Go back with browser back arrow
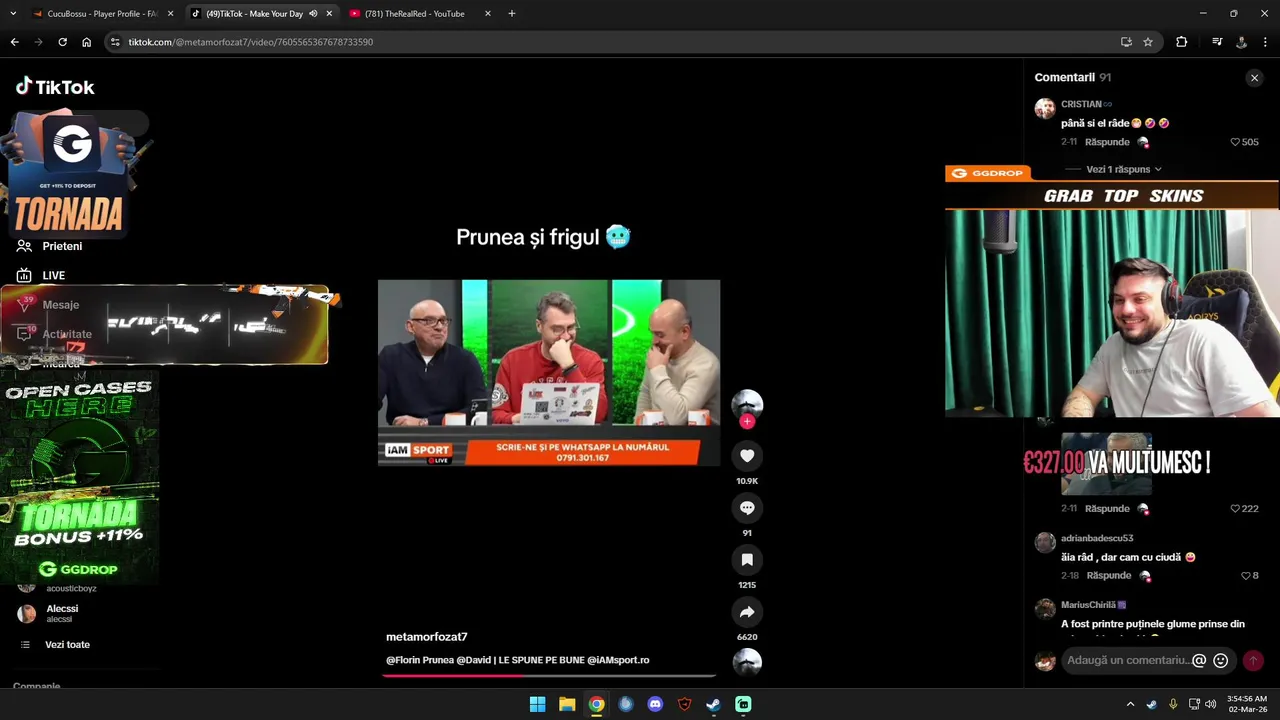 point(14,42)
